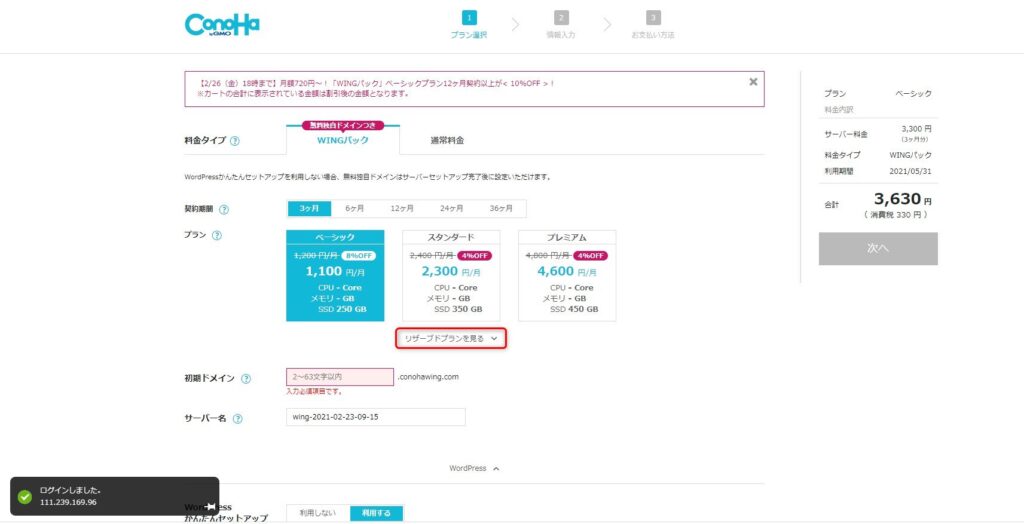The width and height of the screenshot is (1024, 524).
Task: Open help icon next to 契約期間
Action: click(x=224, y=210)
